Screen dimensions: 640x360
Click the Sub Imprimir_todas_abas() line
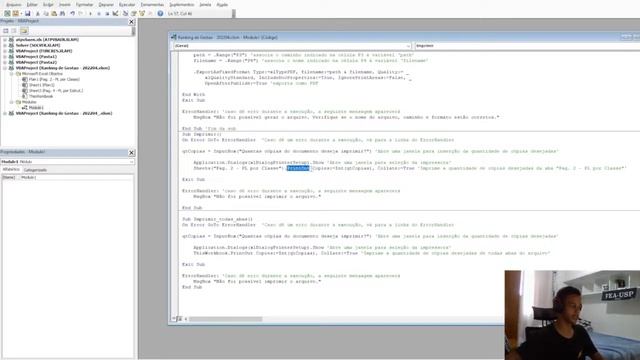coord(217,219)
